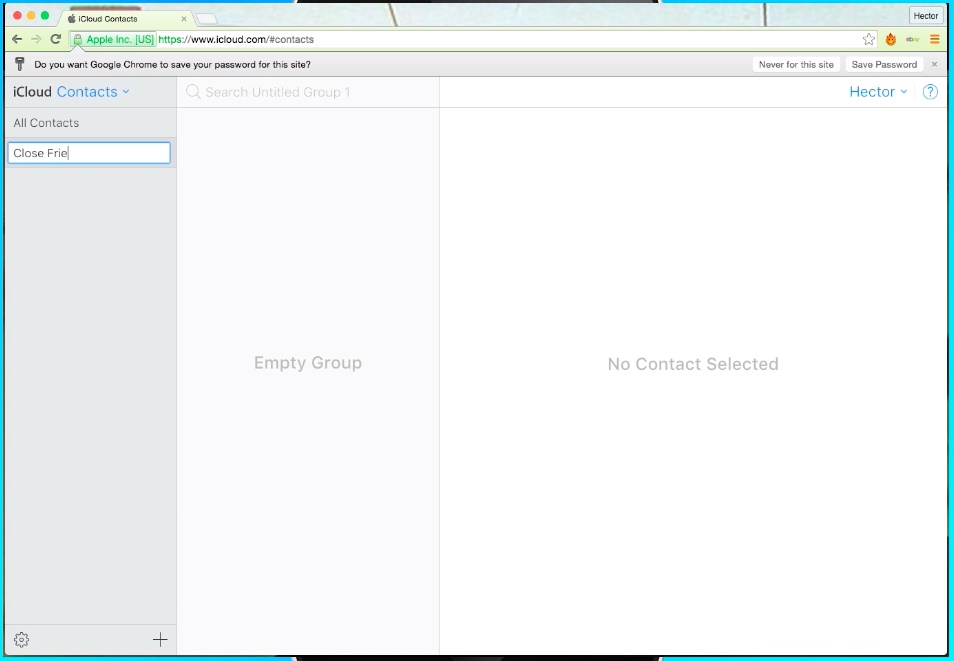Click the green lock security badge
Viewport: 954px width, 661px height.
tap(114, 40)
